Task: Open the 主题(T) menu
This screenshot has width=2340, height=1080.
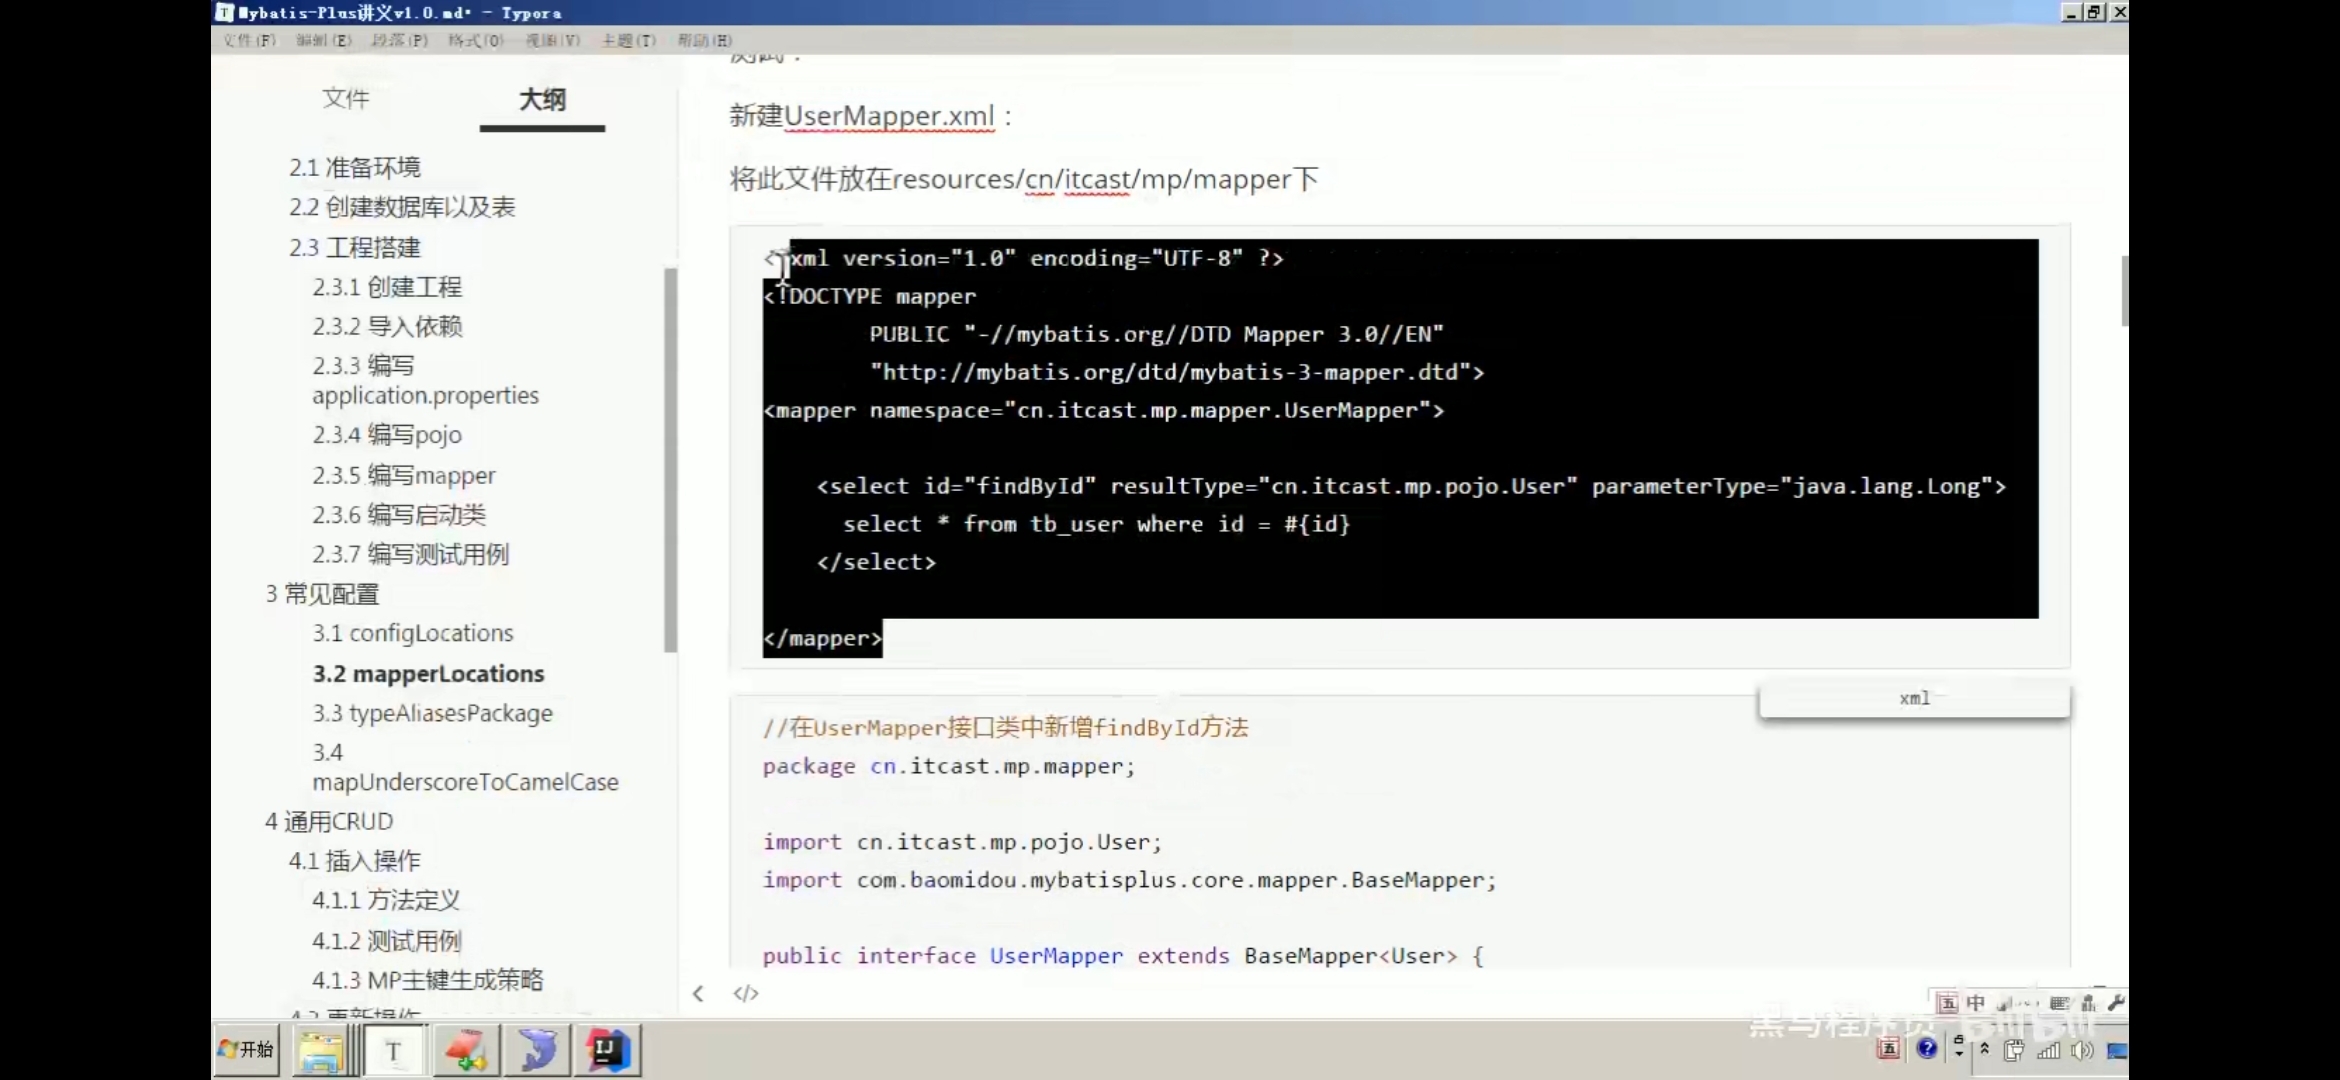Action: [628, 40]
